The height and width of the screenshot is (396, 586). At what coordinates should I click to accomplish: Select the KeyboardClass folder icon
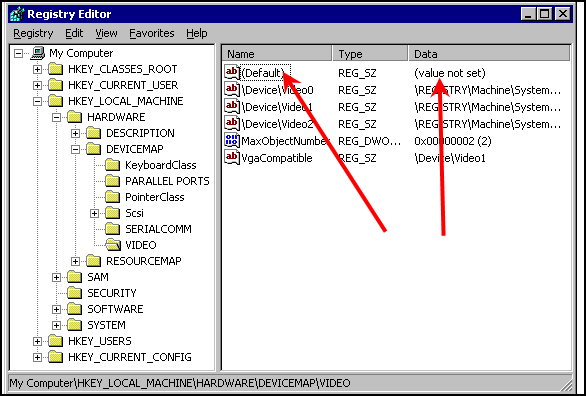pyautogui.click(x=112, y=165)
